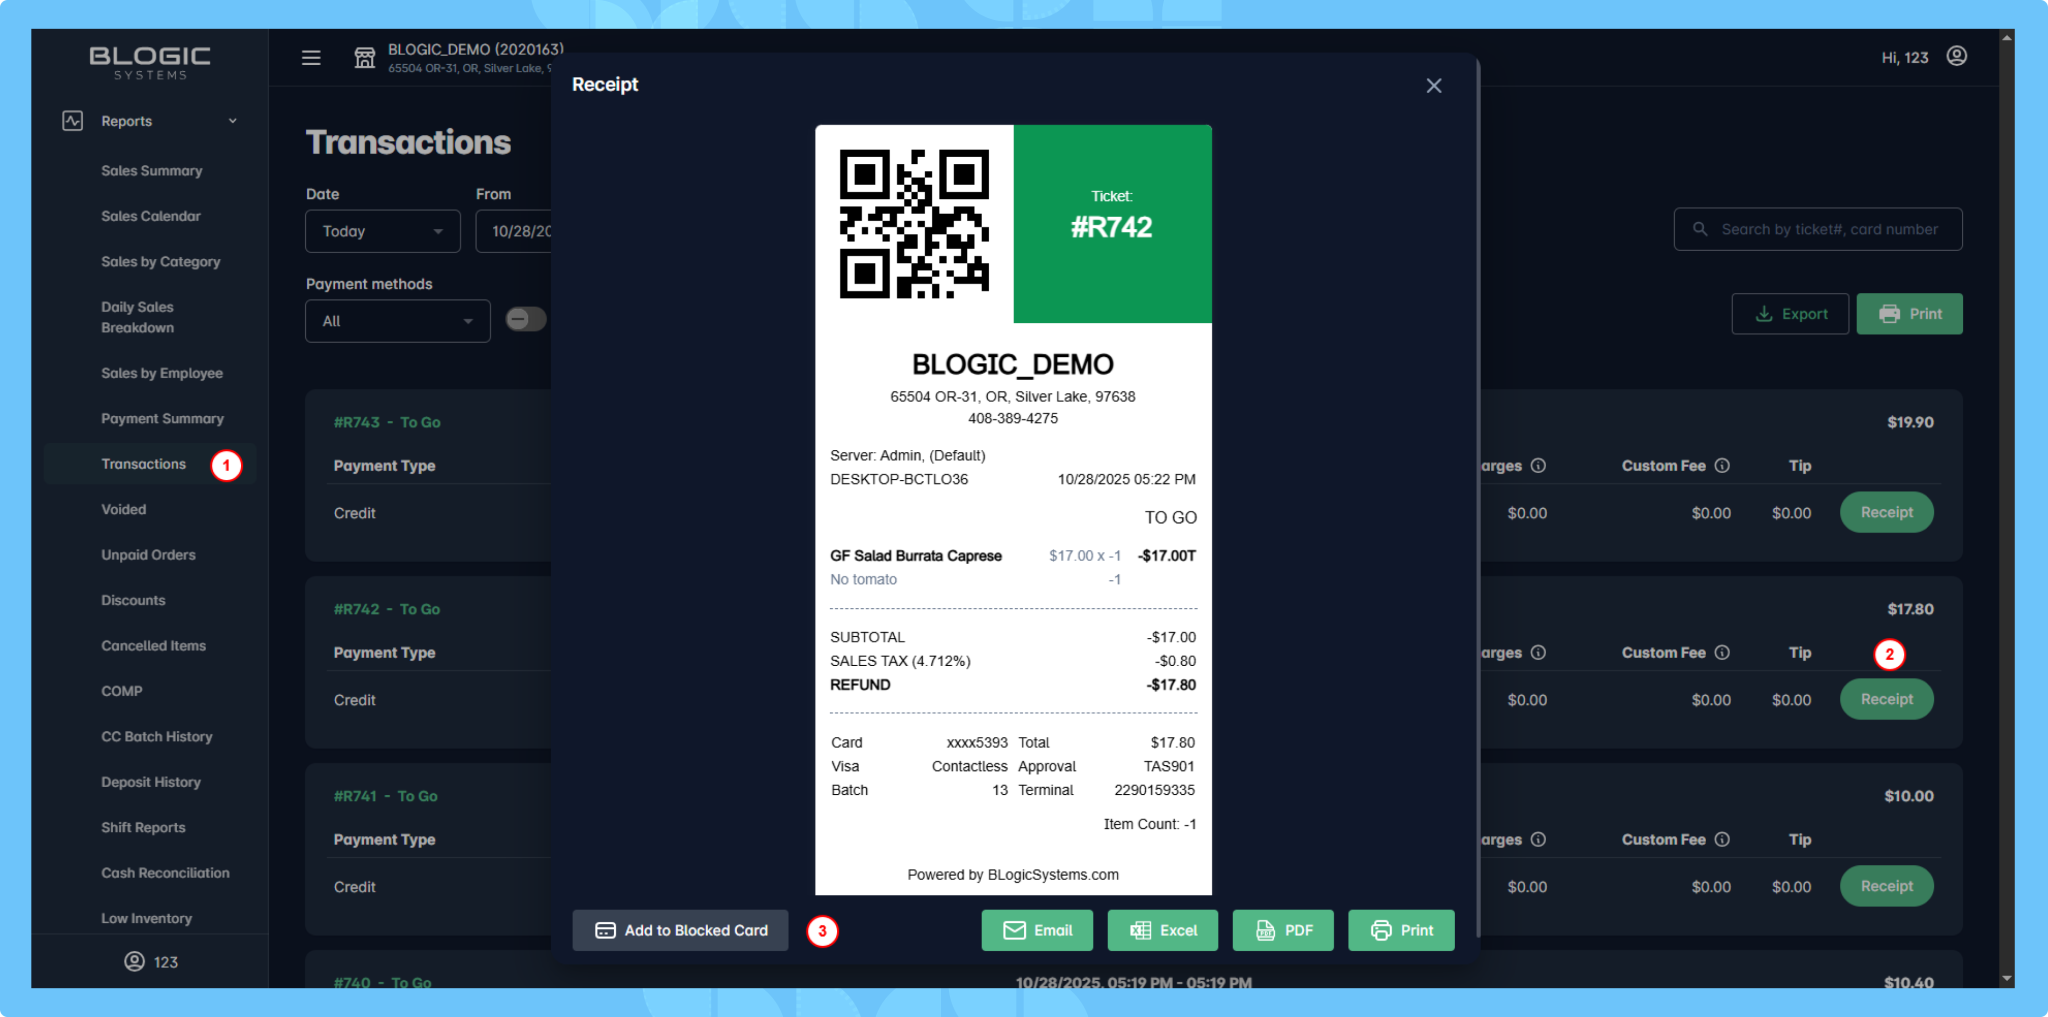The image size is (2048, 1017).
Task: Click Export on the Transactions page
Action: coord(1790,314)
